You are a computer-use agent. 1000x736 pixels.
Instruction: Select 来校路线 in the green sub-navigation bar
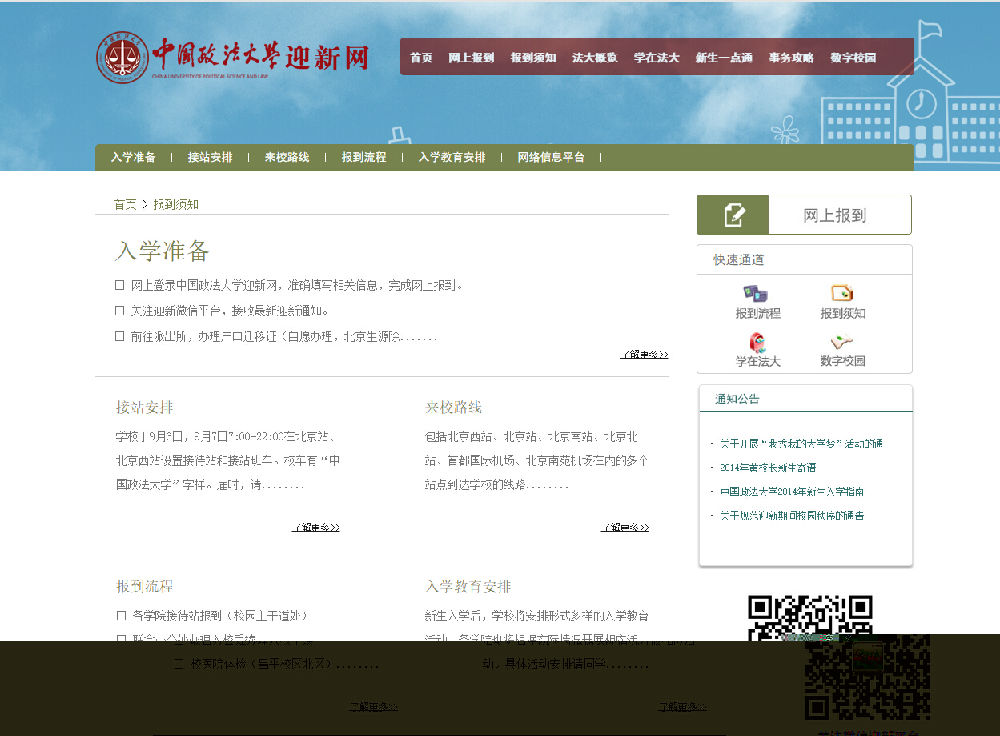tap(287, 157)
